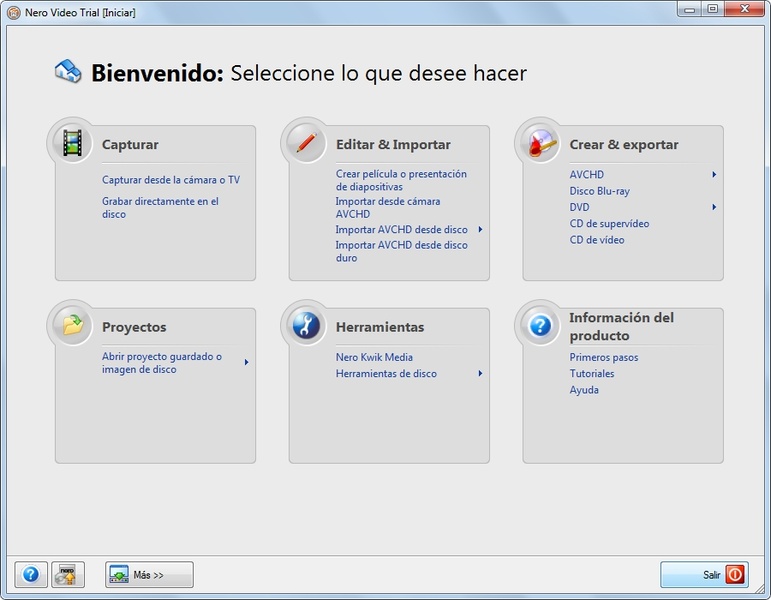Click the Crear & exportar disc icon
Image resolution: width=771 pixels, height=600 pixels.
pos(541,143)
